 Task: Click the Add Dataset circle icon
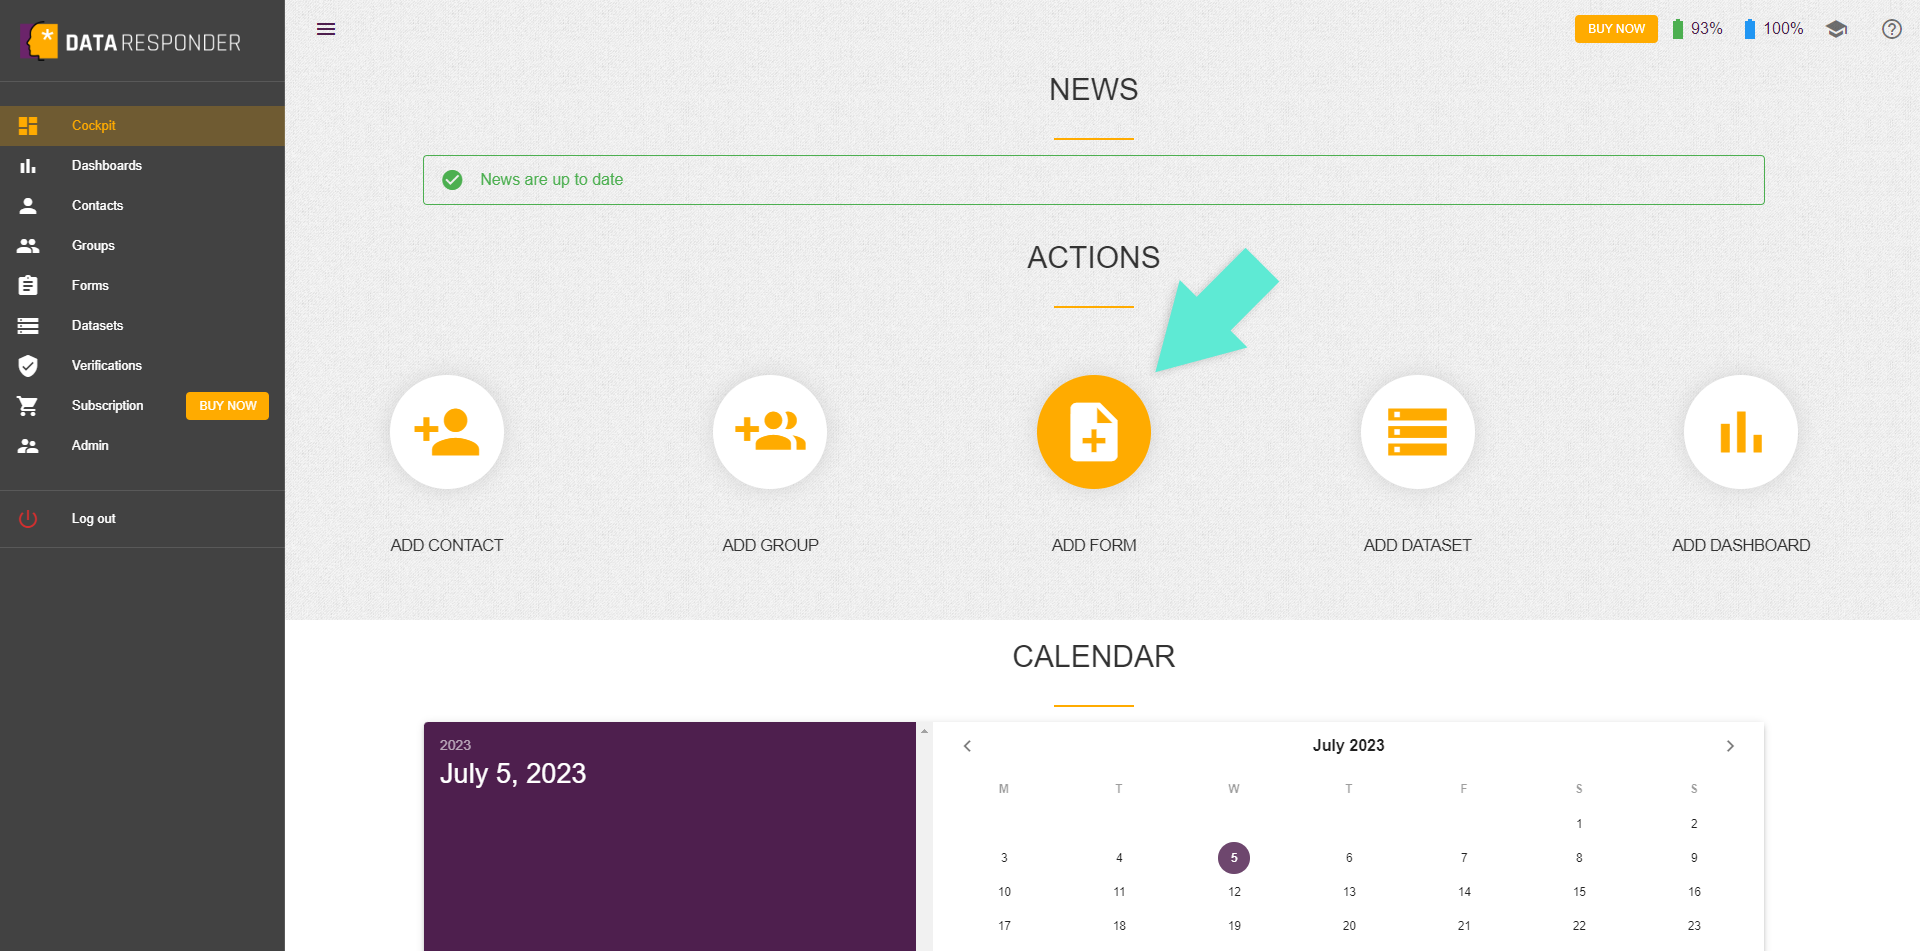click(1418, 432)
